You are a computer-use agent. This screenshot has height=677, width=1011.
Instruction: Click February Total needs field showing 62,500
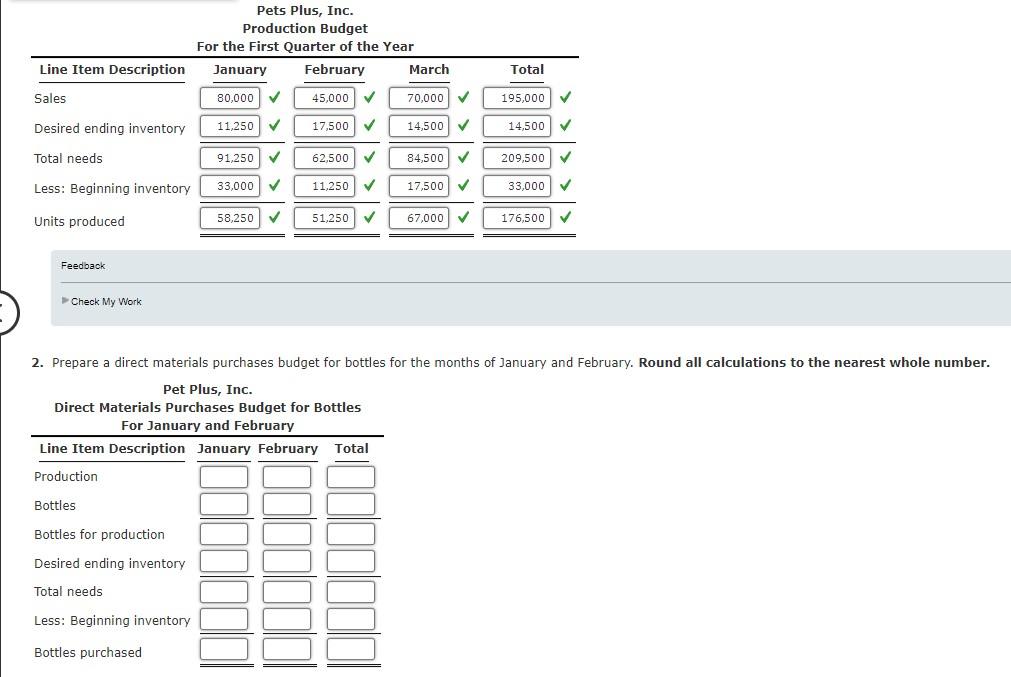pyautogui.click(x=324, y=158)
